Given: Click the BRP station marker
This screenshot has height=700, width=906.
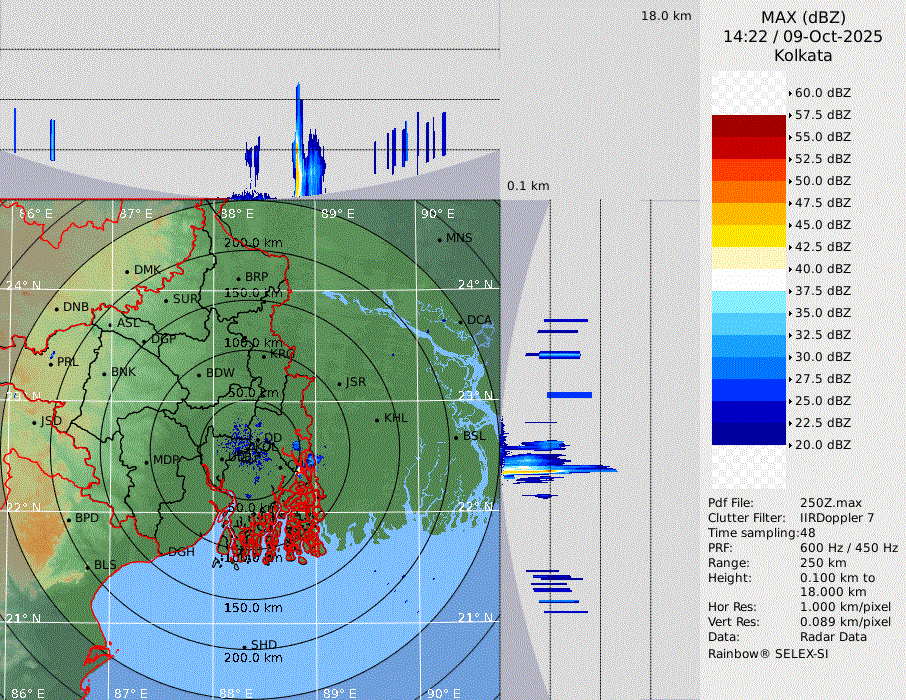Looking at the screenshot, I should (239, 278).
